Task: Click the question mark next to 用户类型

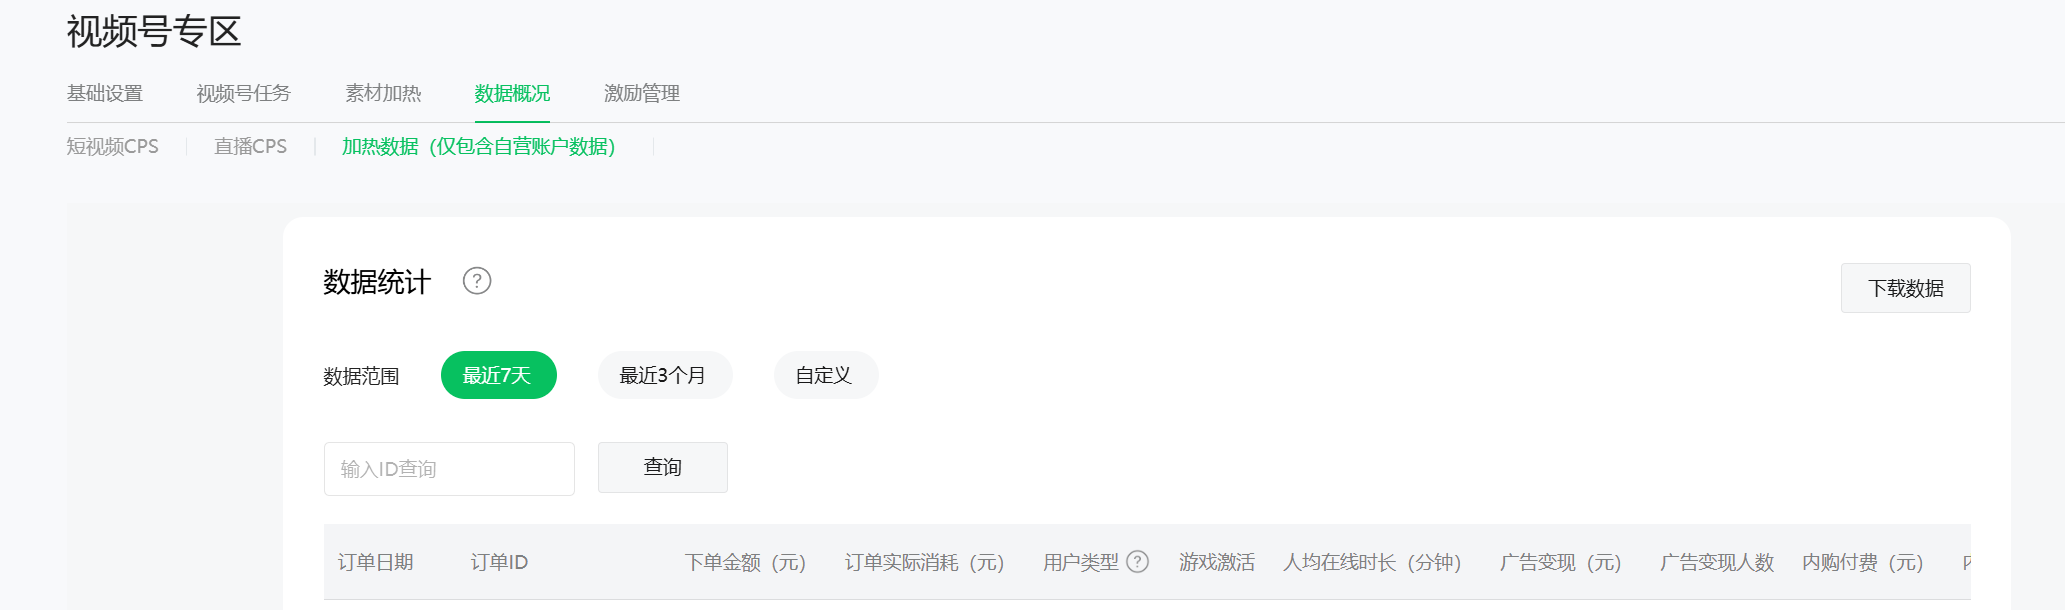Action: click(1137, 562)
